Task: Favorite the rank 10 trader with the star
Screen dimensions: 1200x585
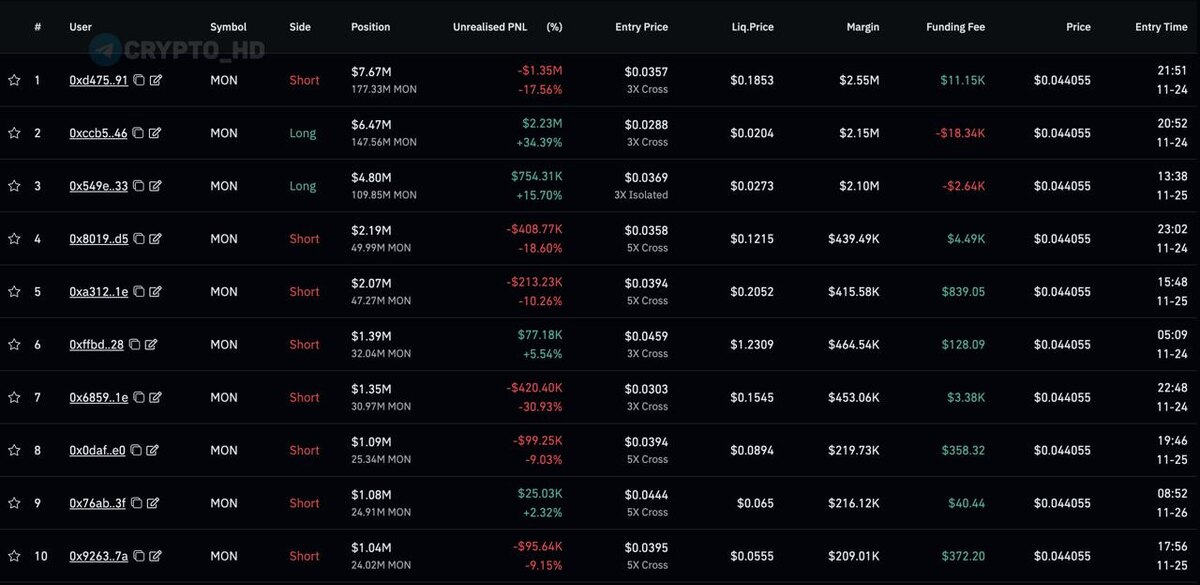Action: pos(14,557)
